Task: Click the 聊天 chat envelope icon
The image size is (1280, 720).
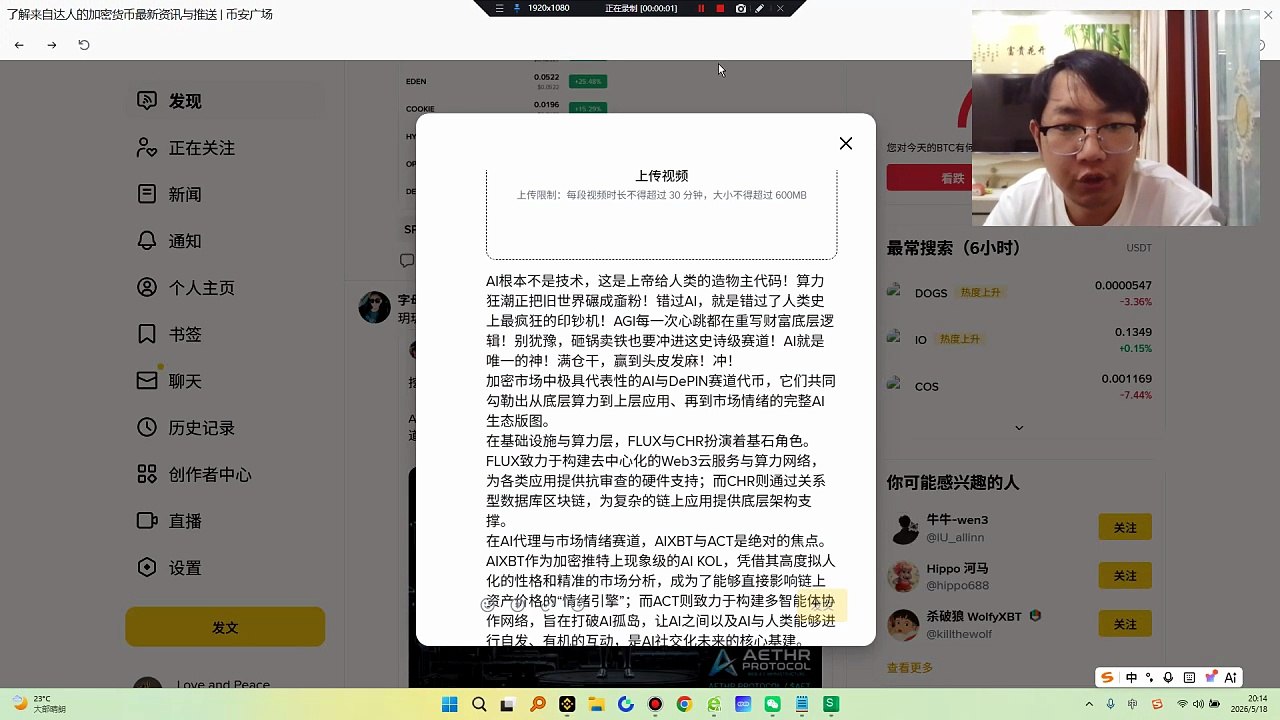Action: (147, 381)
